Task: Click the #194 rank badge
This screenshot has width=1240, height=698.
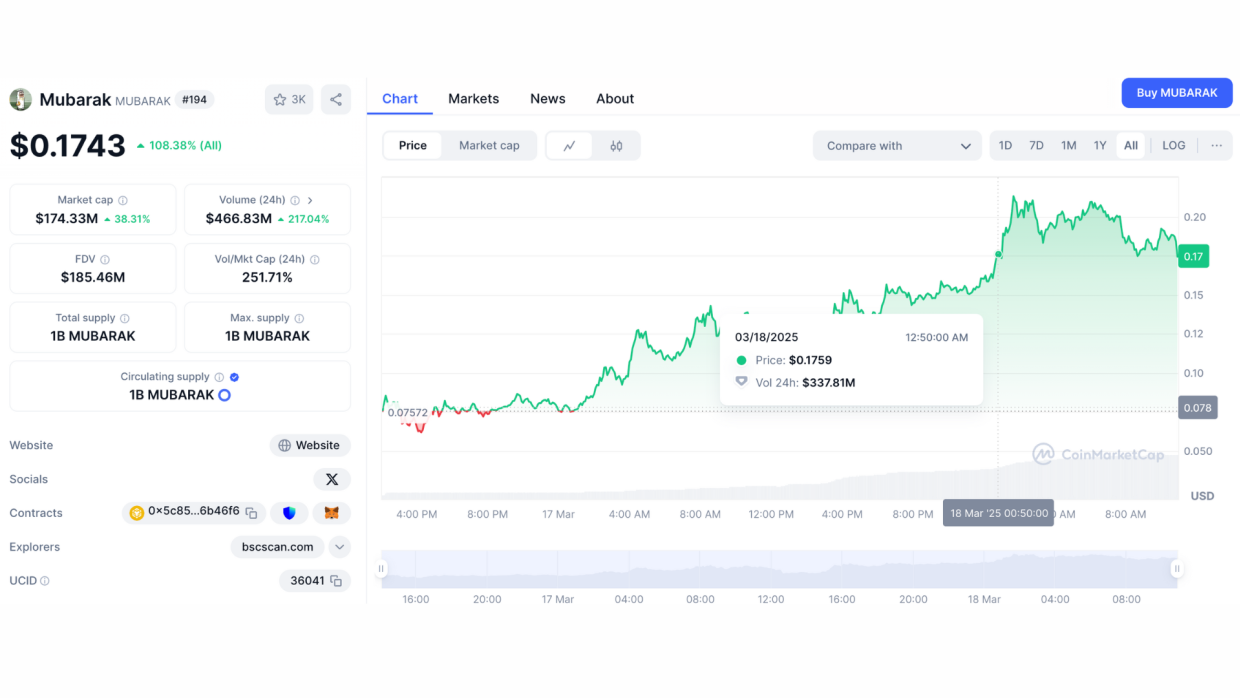Action: pos(195,100)
